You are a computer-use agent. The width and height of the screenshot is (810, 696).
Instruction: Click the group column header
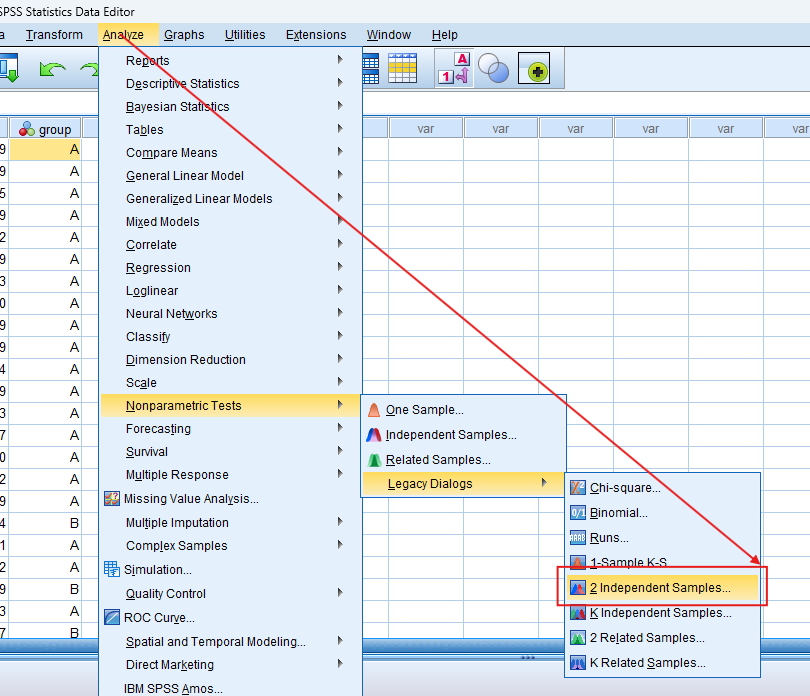point(46,129)
